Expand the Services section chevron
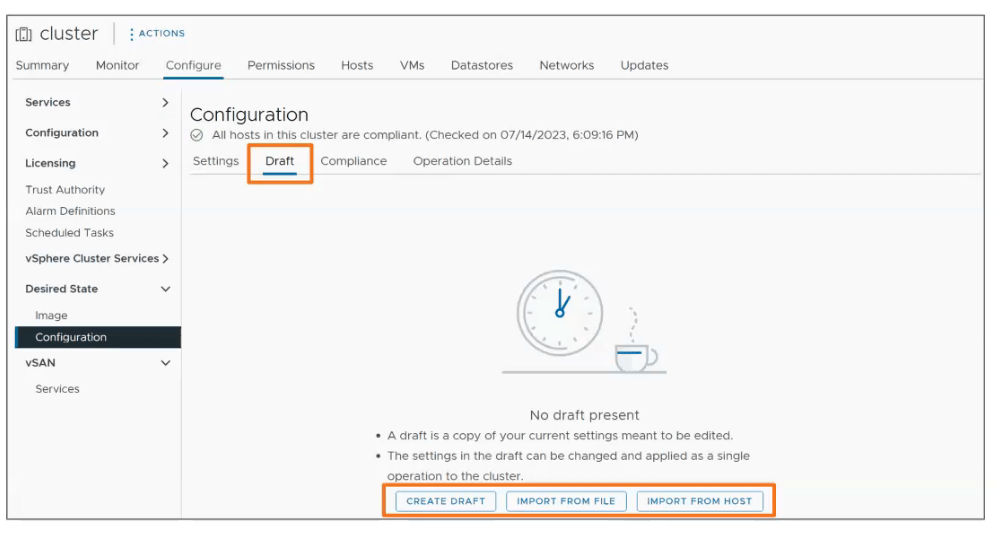 click(x=165, y=103)
